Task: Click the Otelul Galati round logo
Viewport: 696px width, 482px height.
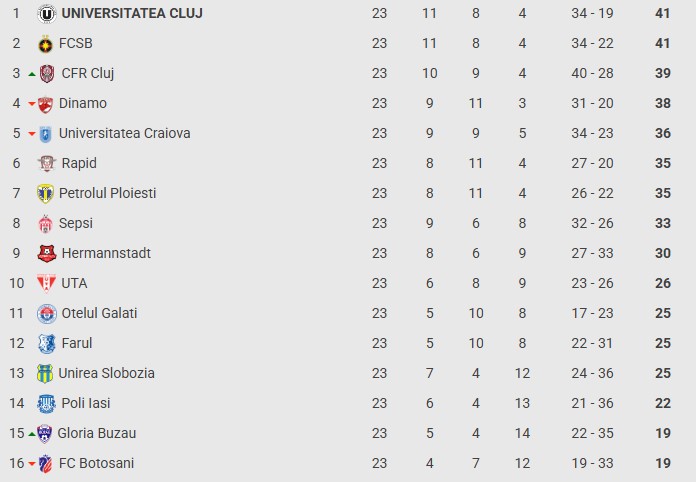Action: (47, 313)
